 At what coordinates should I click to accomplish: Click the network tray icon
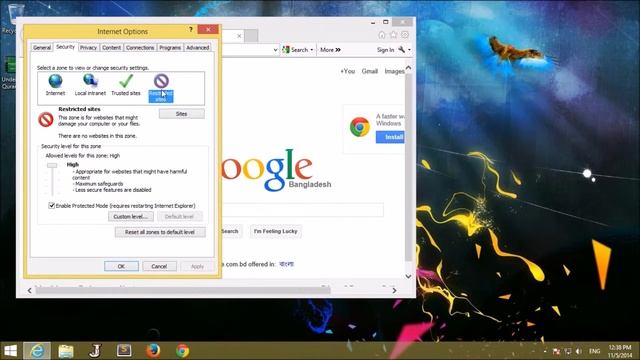[x=568, y=351]
